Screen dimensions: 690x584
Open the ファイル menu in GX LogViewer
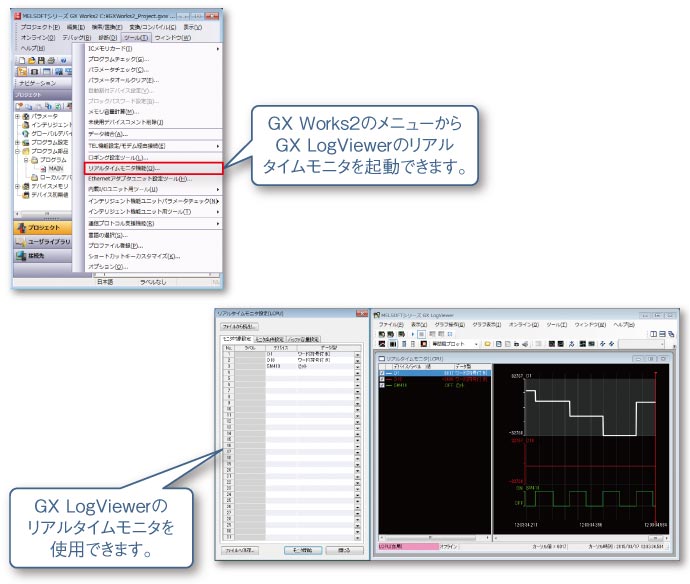coord(390,325)
